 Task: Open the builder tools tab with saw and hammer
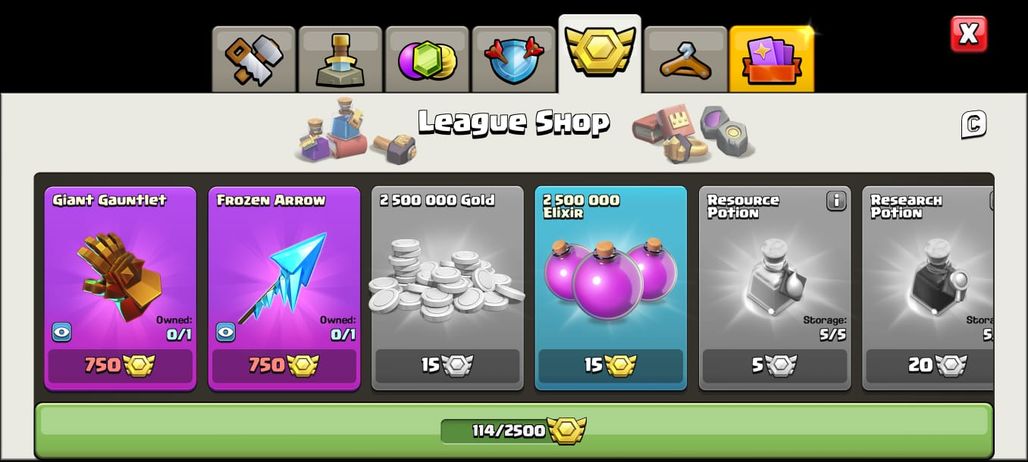click(254, 60)
